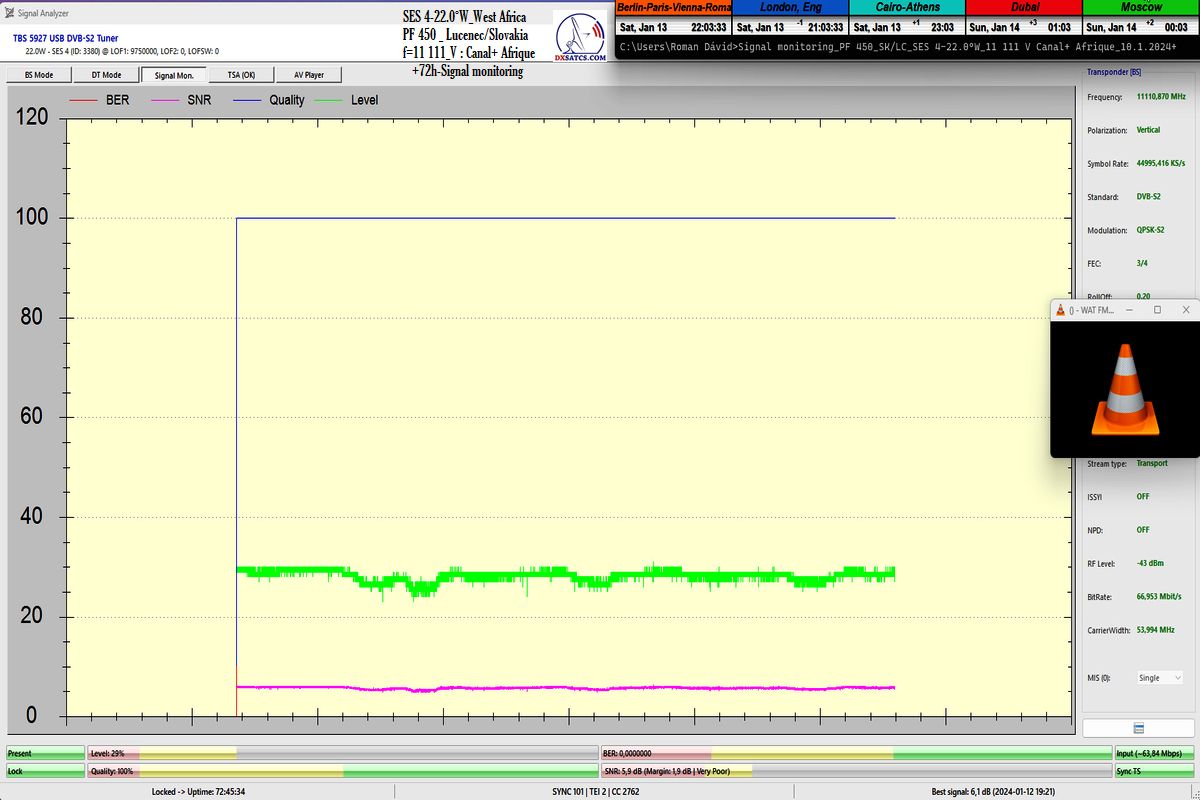The image size is (1200, 800).
Task: Maximize the VLC player window
Action: pos(1157,310)
